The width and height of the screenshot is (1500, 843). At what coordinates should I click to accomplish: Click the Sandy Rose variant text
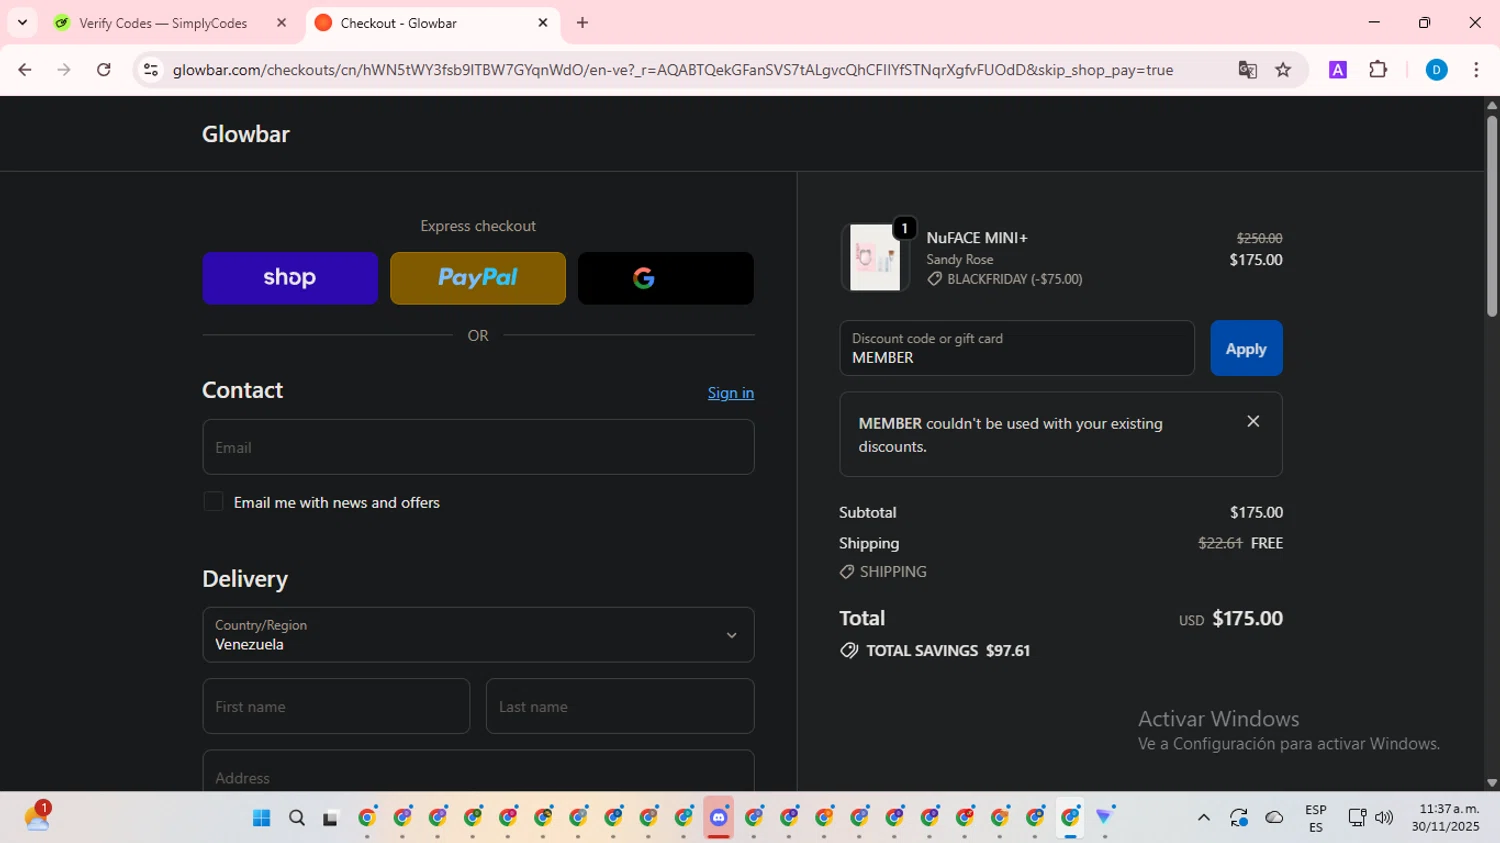[960, 259]
